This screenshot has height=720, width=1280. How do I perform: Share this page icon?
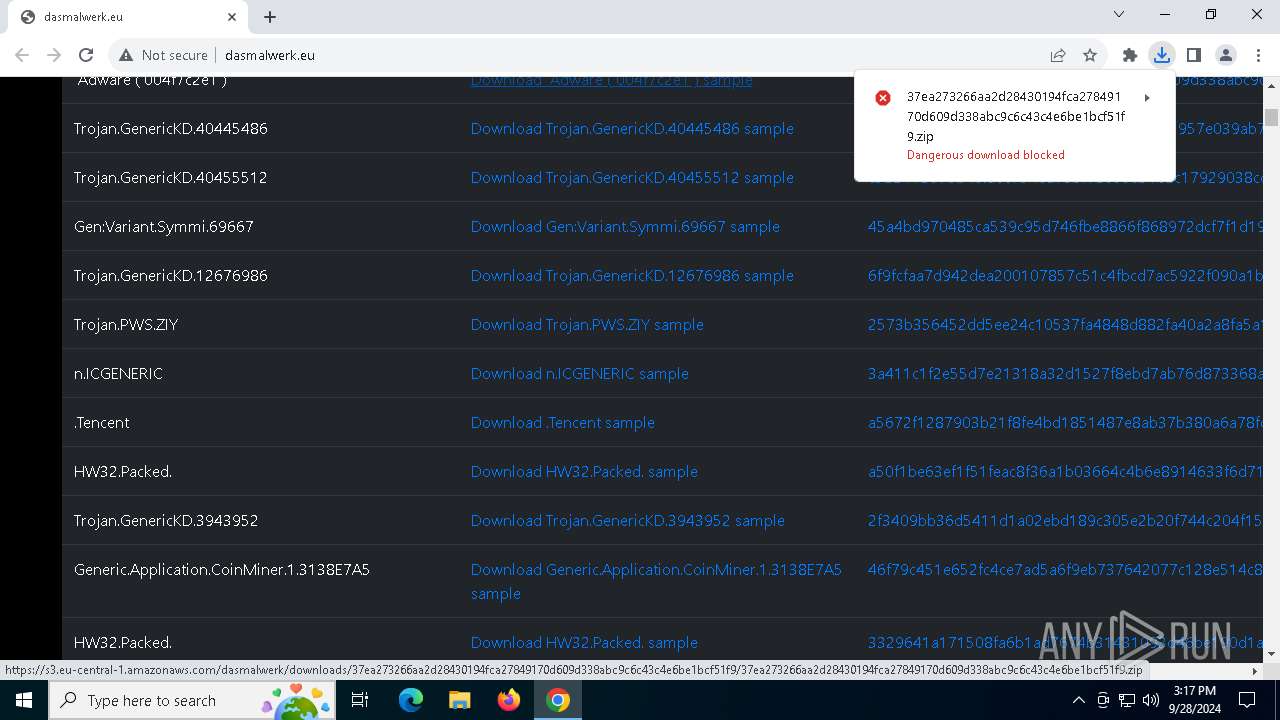coord(1058,55)
